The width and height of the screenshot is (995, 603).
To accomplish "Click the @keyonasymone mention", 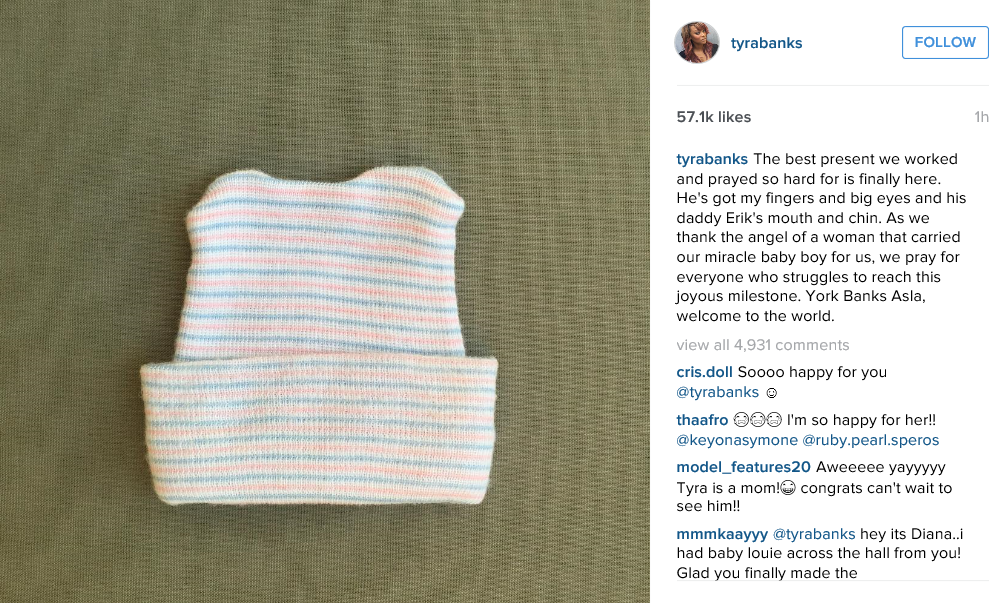I will [737, 440].
